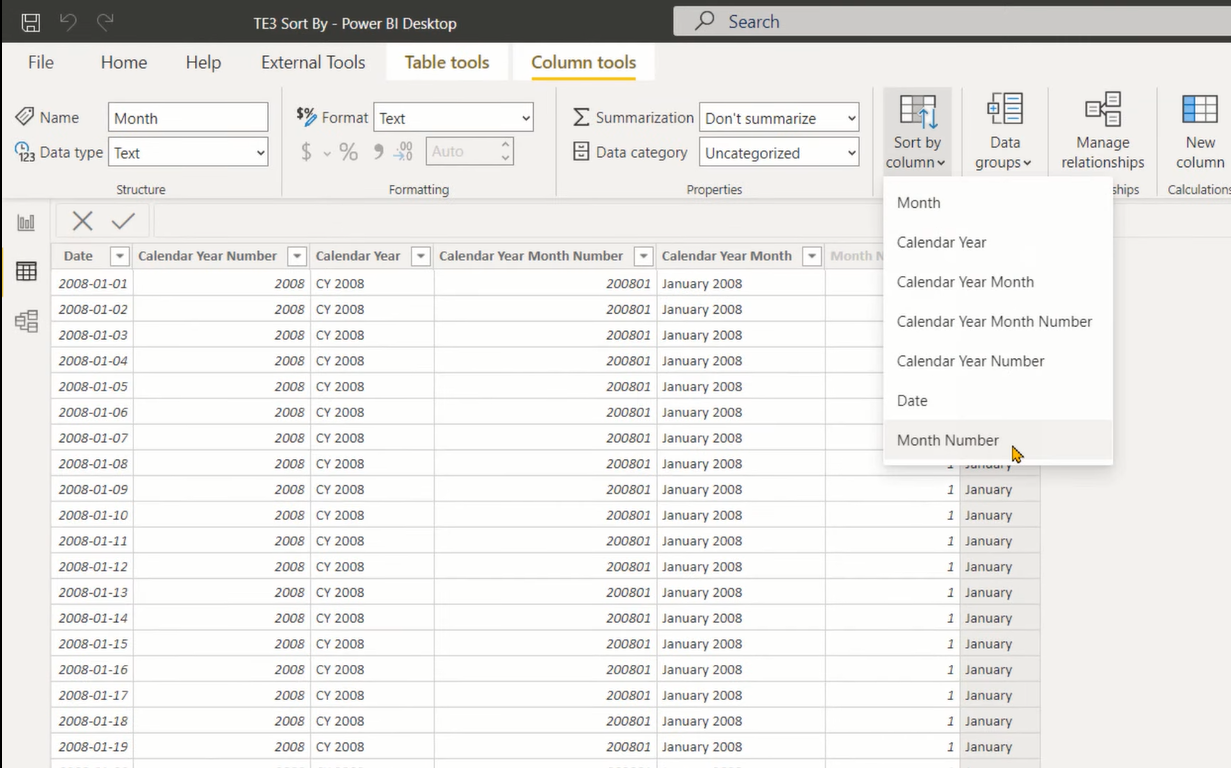Click the Name tag icon
Image resolution: width=1231 pixels, height=768 pixels.
(25, 117)
